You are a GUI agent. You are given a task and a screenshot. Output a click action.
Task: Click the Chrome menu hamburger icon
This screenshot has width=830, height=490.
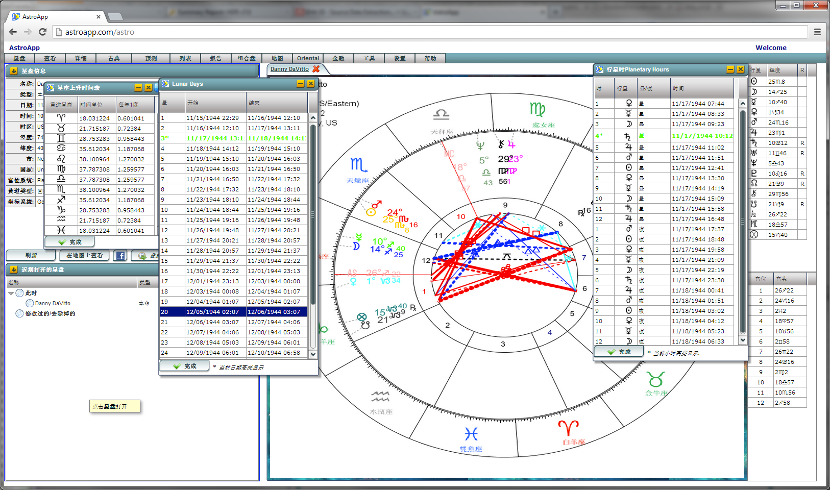[x=816, y=32]
